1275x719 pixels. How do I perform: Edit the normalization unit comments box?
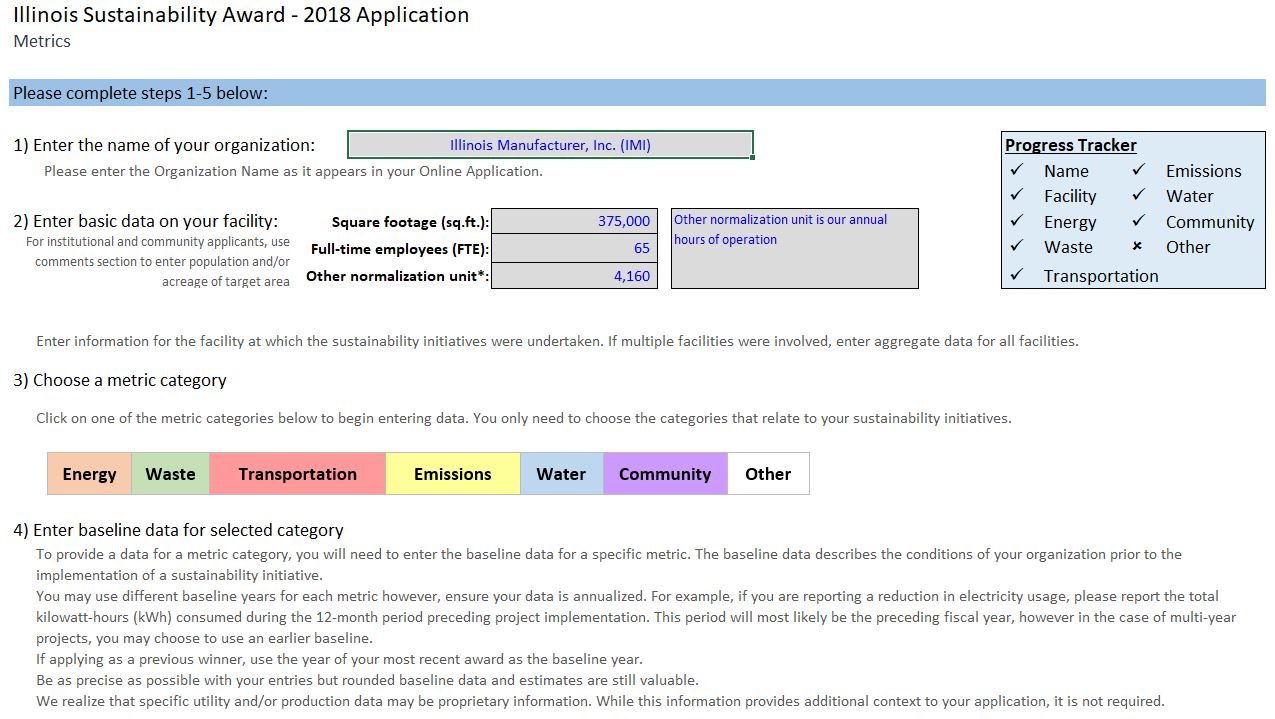794,249
